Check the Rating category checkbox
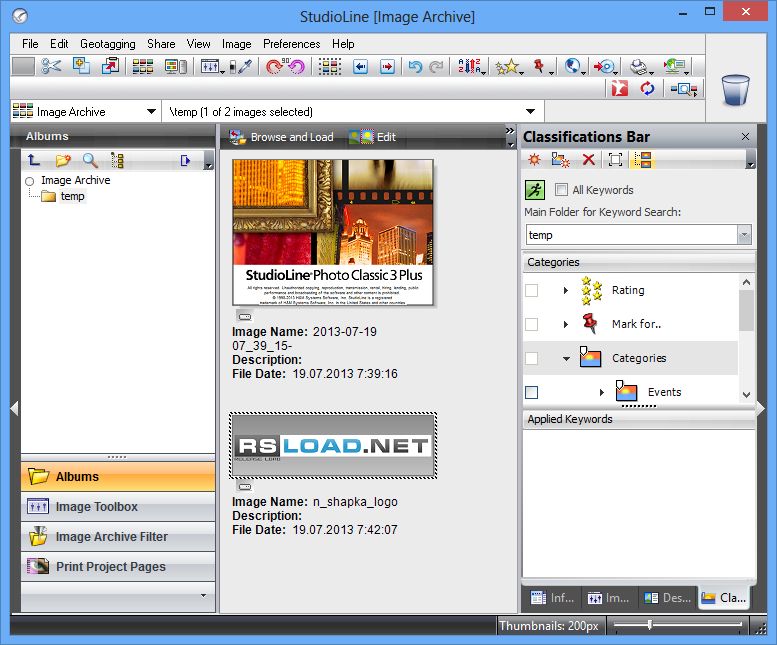 531,290
